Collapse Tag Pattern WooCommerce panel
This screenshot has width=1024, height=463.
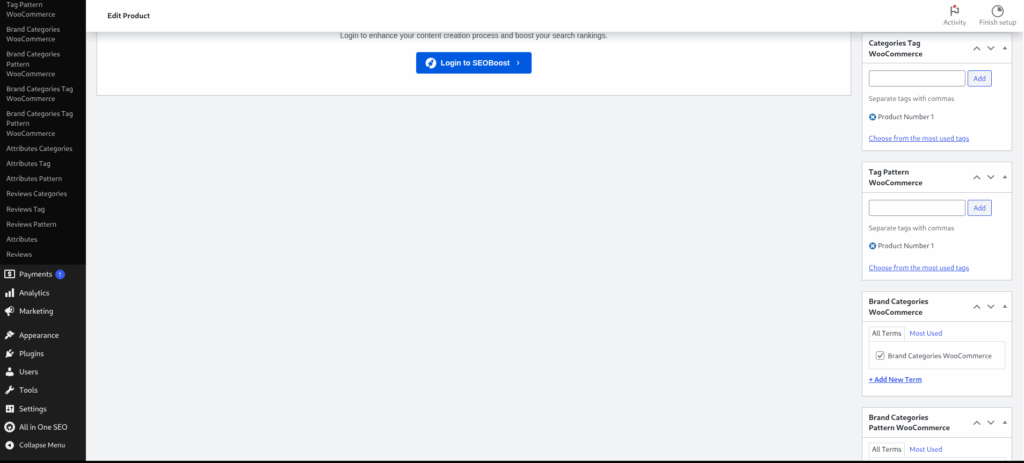click(x=1004, y=178)
